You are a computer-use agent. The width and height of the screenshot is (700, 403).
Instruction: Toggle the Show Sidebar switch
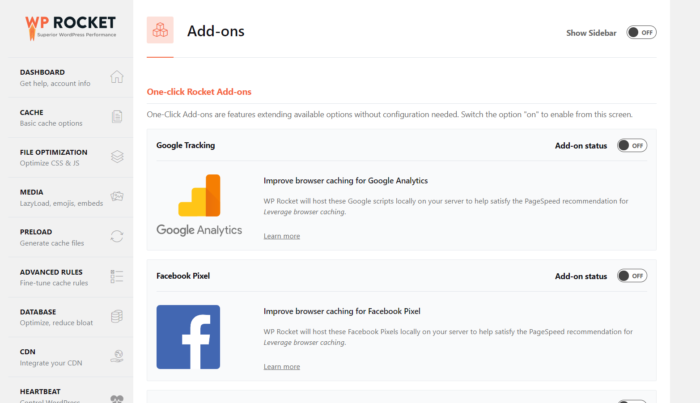[641, 33]
